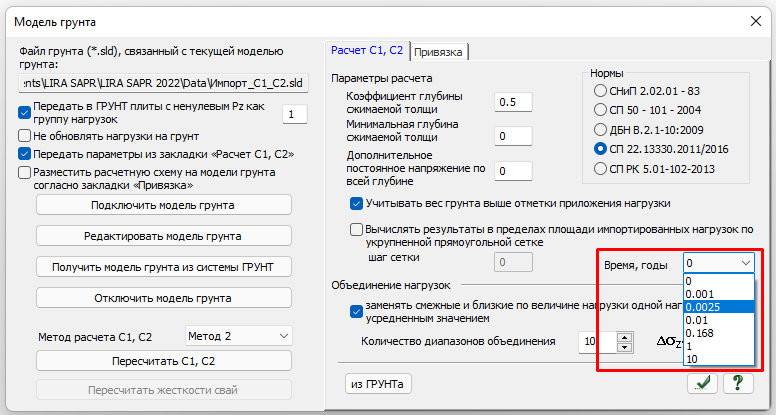Pick value 10 from time dropdown list
The height and width of the screenshot is (415, 776).
click(x=692, y=358)
